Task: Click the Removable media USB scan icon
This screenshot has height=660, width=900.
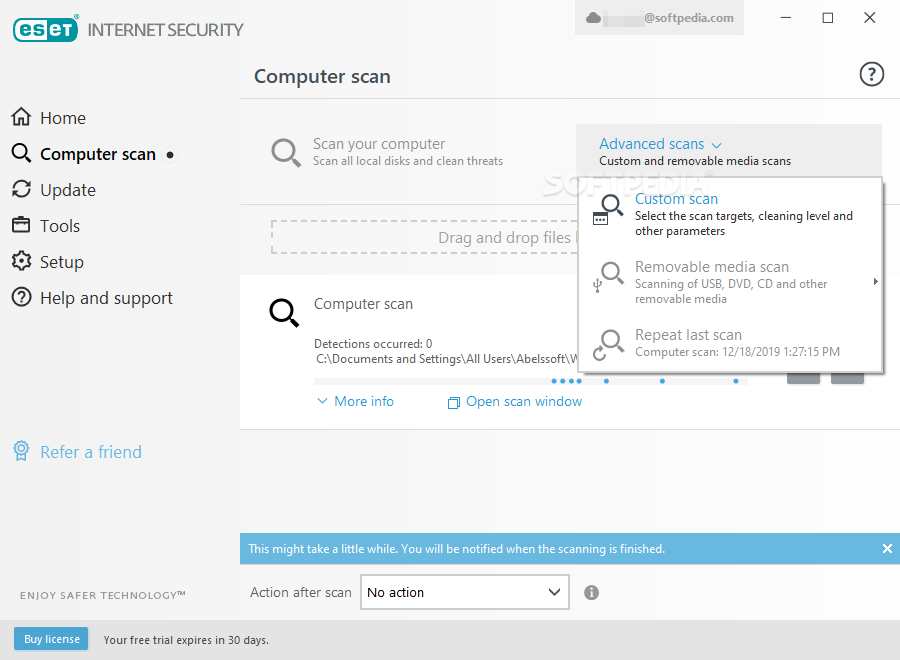Action: pyautogui.click(x=608, y=277)
